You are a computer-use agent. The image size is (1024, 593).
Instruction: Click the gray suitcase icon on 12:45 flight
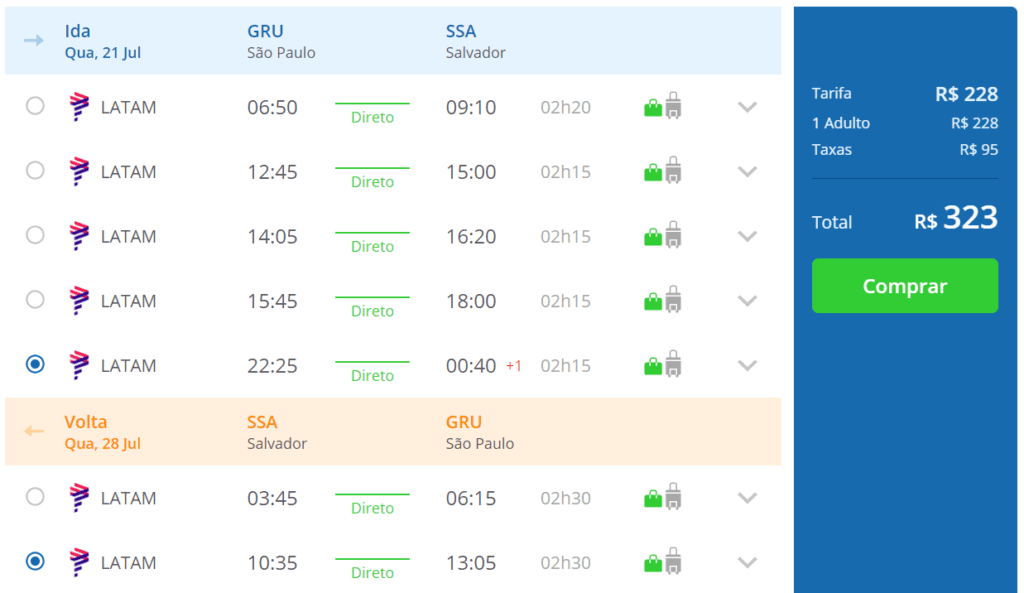(x=673, y=170)
